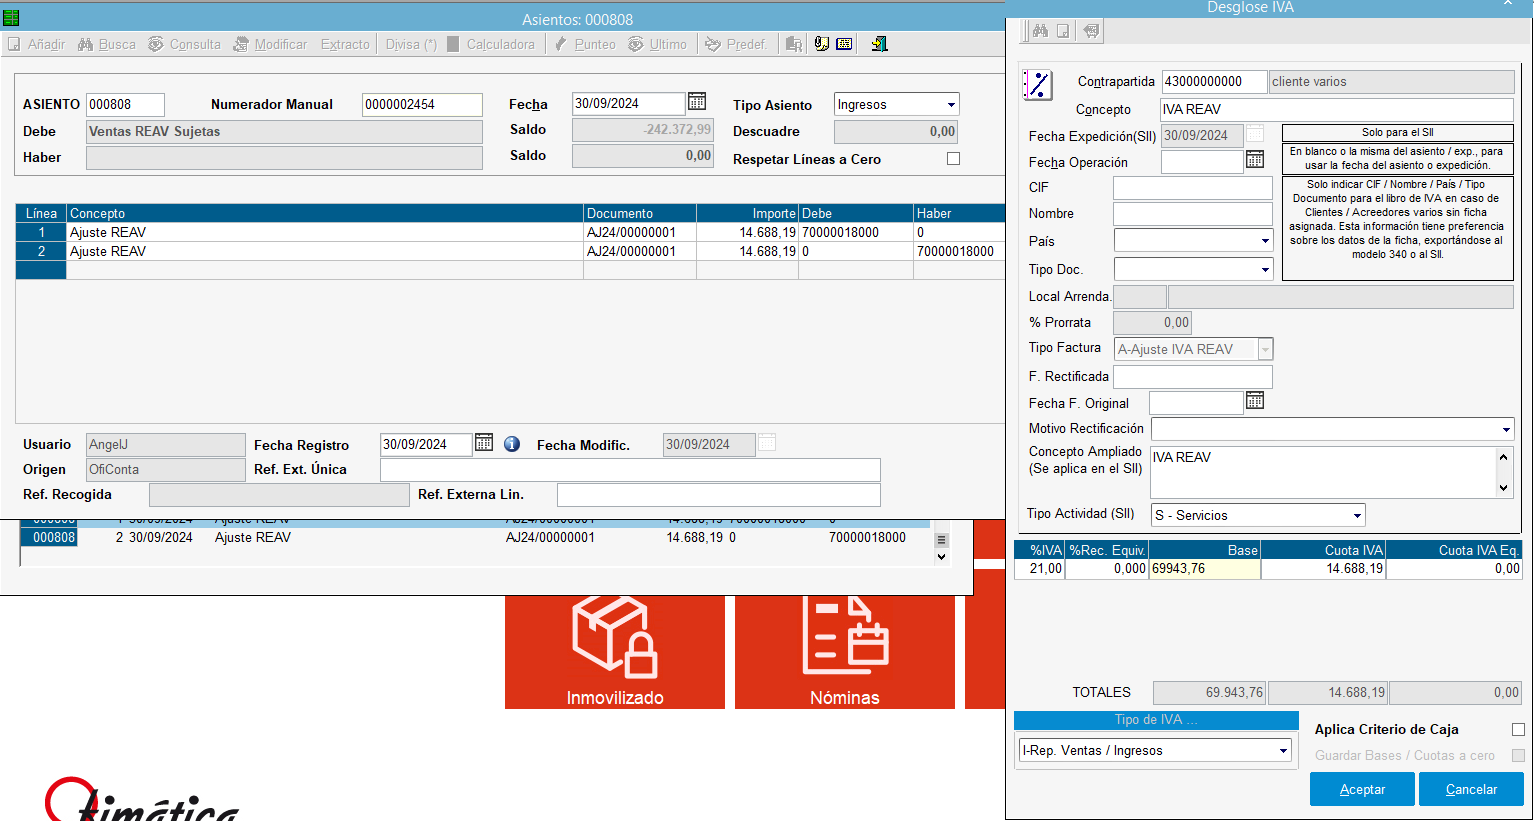Image resolution: width=1534 pixels, height=821 pixels.
Task: Open the Nóminas module tile
Action: pyautogui.click(x=844, y=651)
